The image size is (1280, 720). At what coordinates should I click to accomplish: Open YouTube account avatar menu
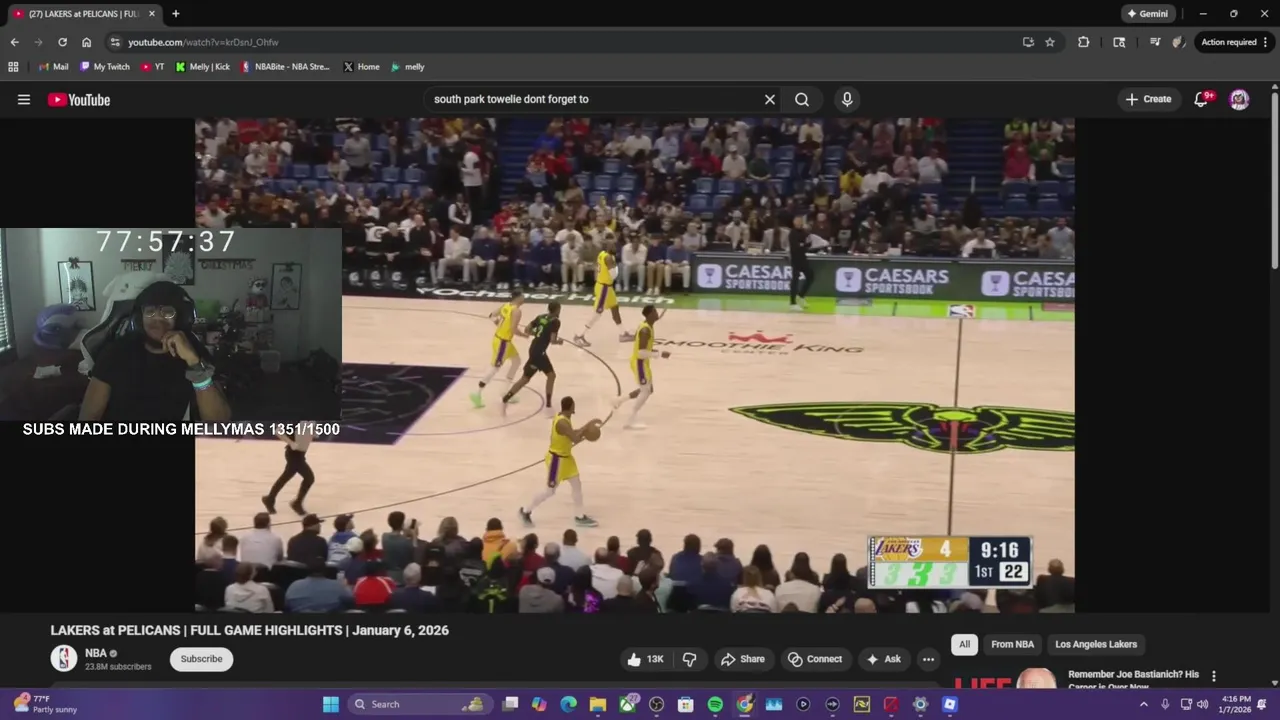click(x=1239, y=99)
